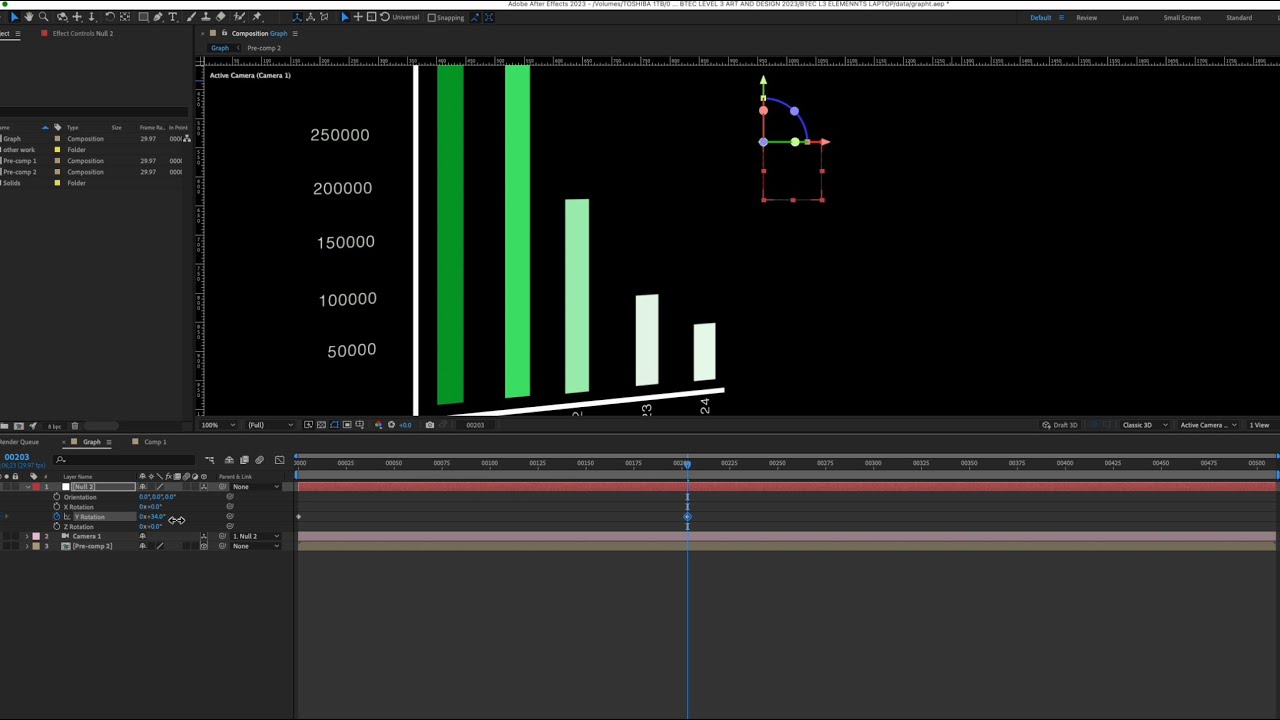
Task: Open the Active Camera view dropdown
Action: coord(1208,425)
